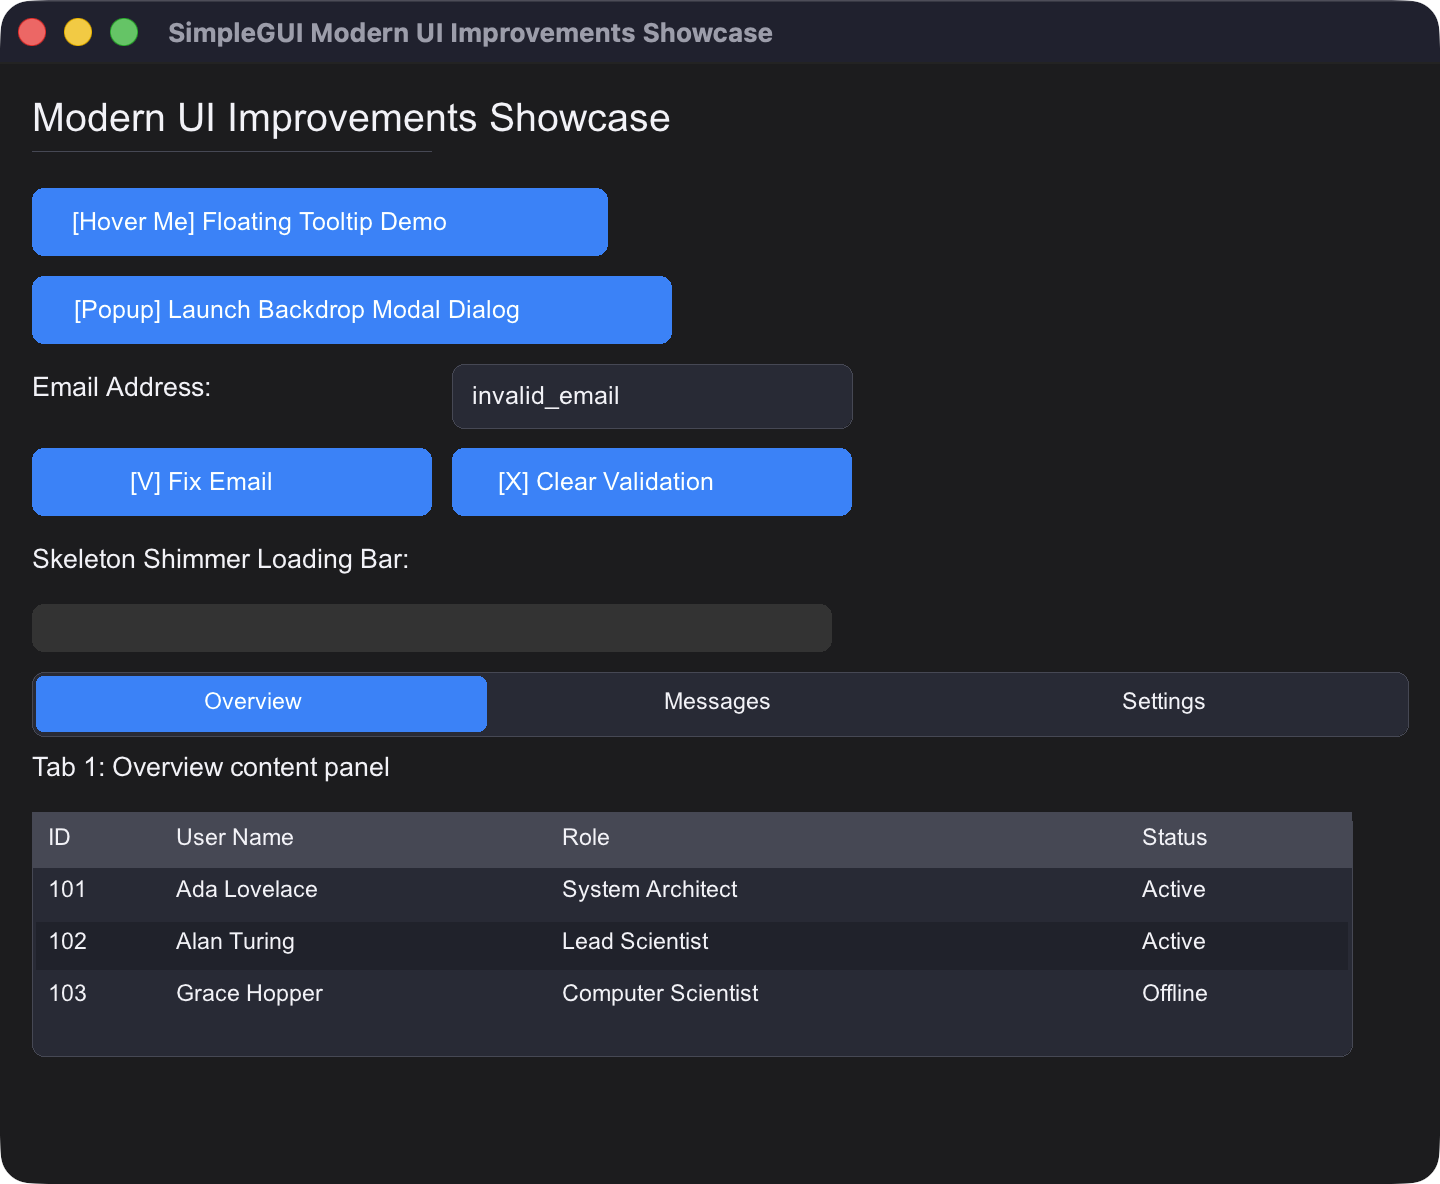Click the Tab 1 Overview content panel text
The height and width of the screenshot is (1184, 1440).
click(211, 768)
